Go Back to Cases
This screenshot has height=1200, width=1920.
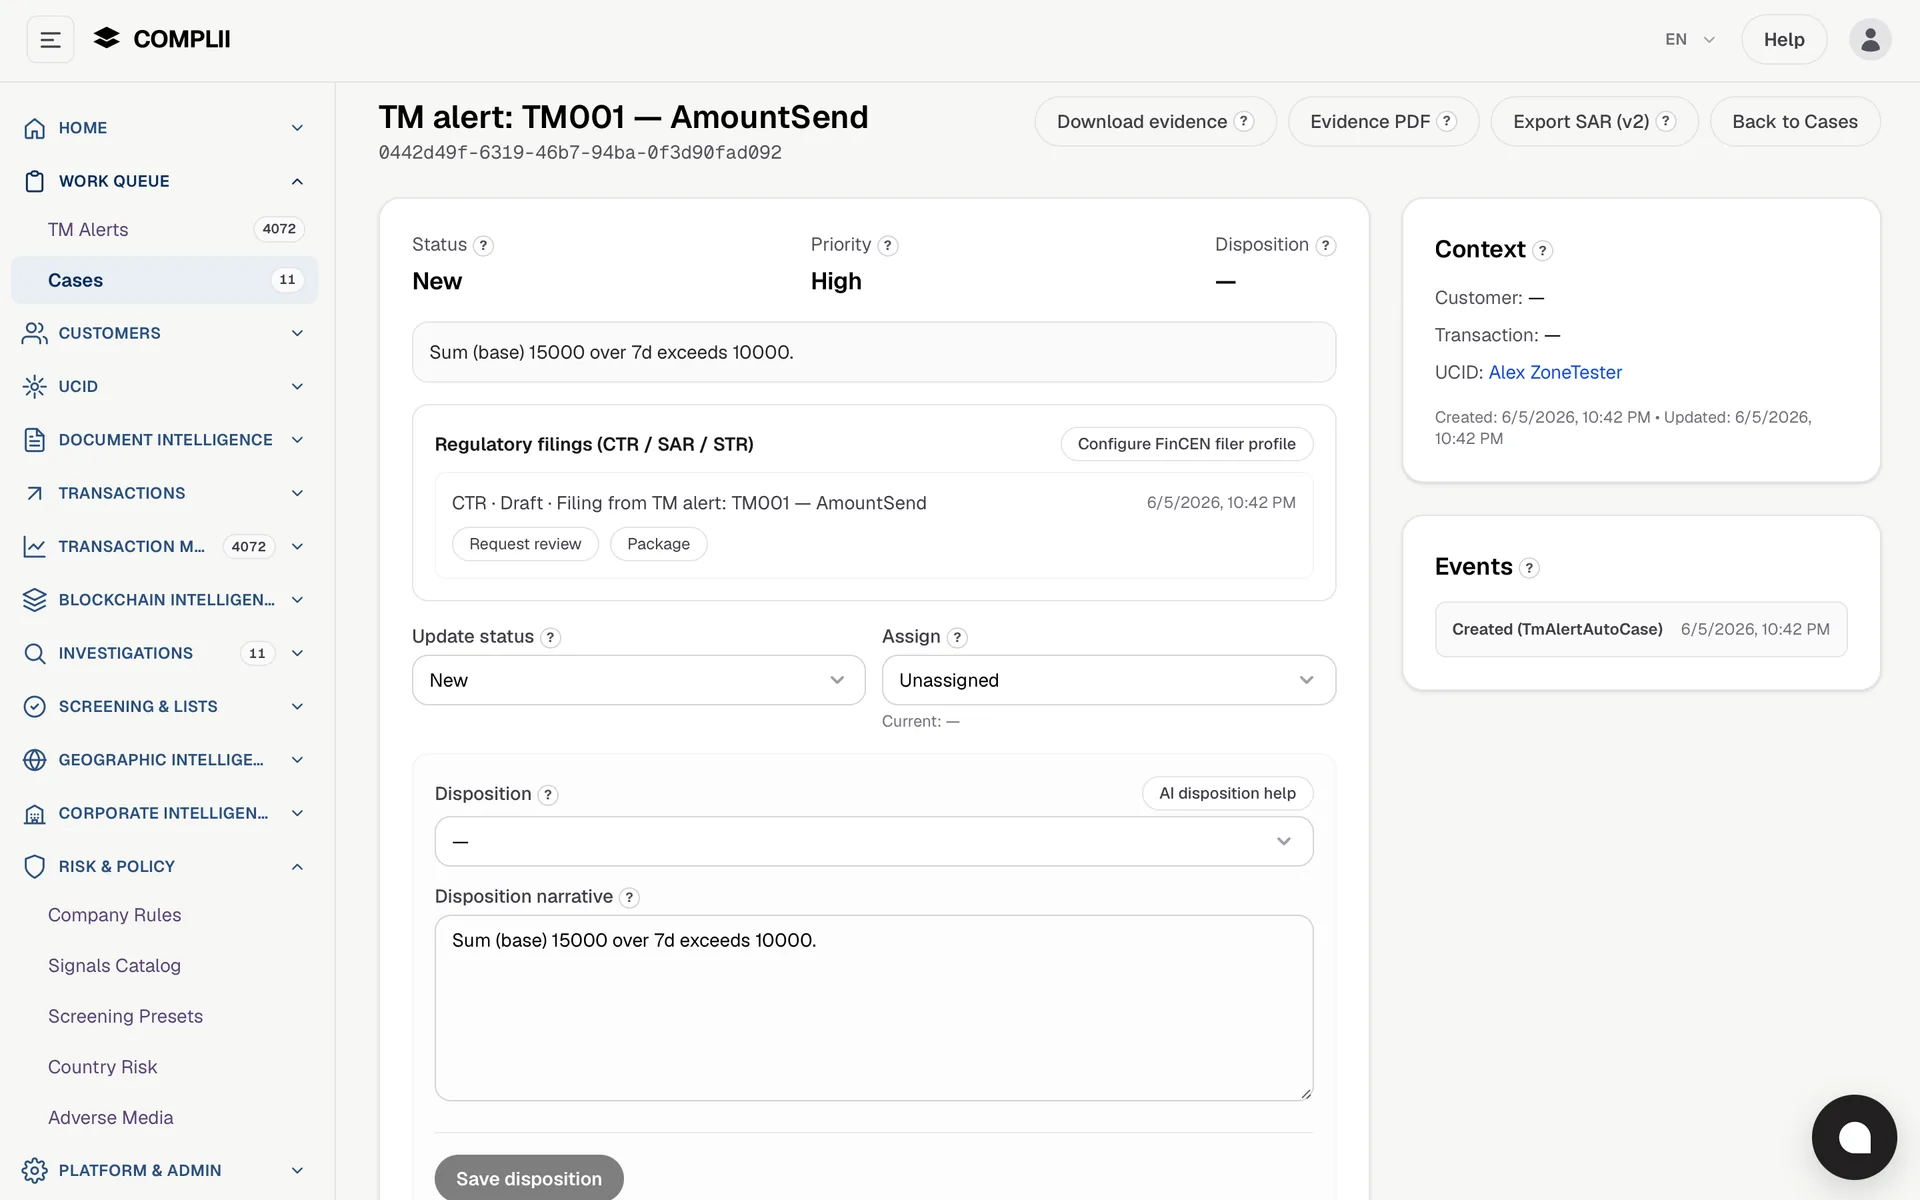tap(1795, 122)
